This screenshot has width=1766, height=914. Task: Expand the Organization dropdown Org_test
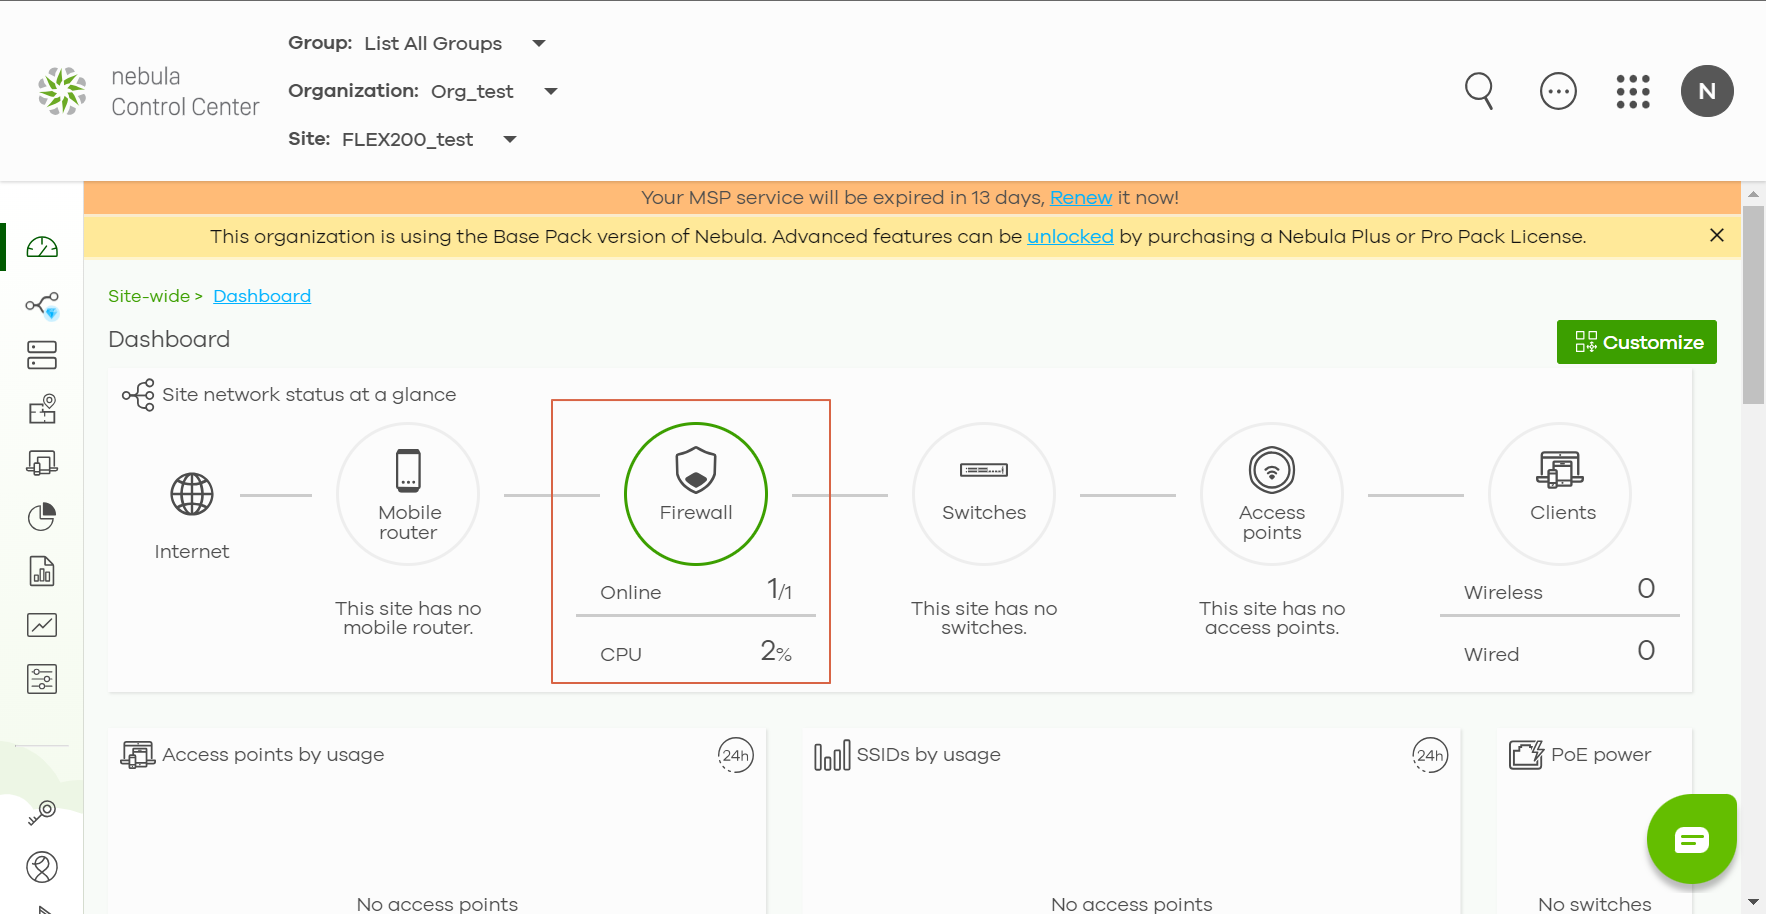(494, 91)
